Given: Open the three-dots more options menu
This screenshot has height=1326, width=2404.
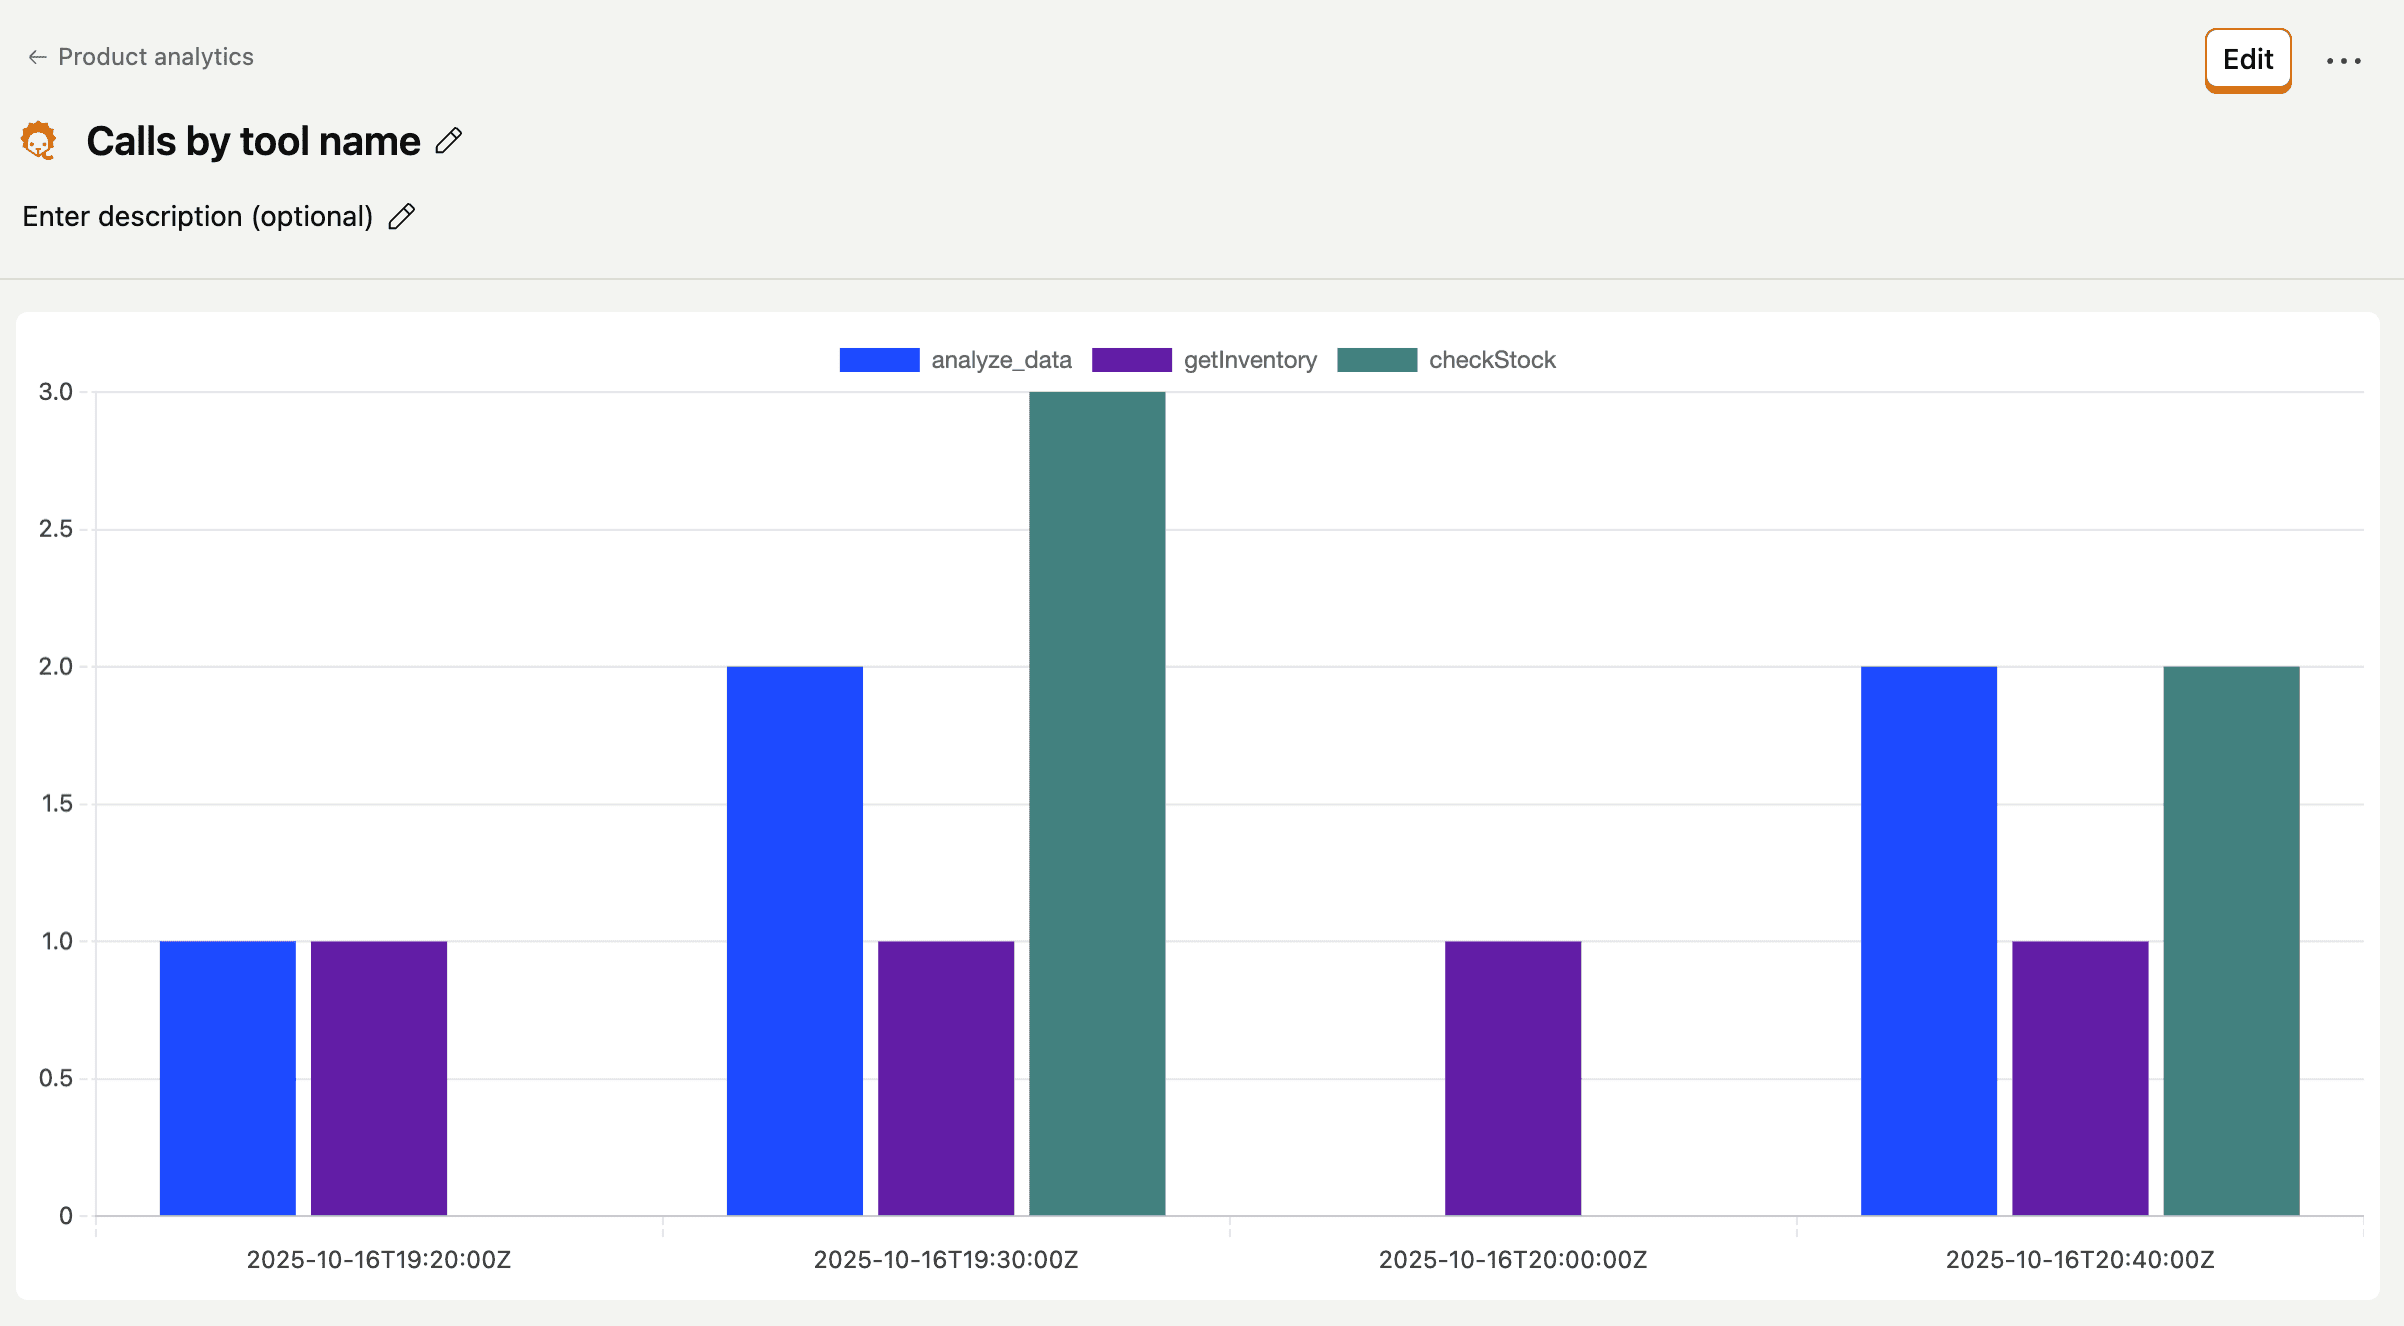Looking at the screenshot, I should [x=2343, y=61].
